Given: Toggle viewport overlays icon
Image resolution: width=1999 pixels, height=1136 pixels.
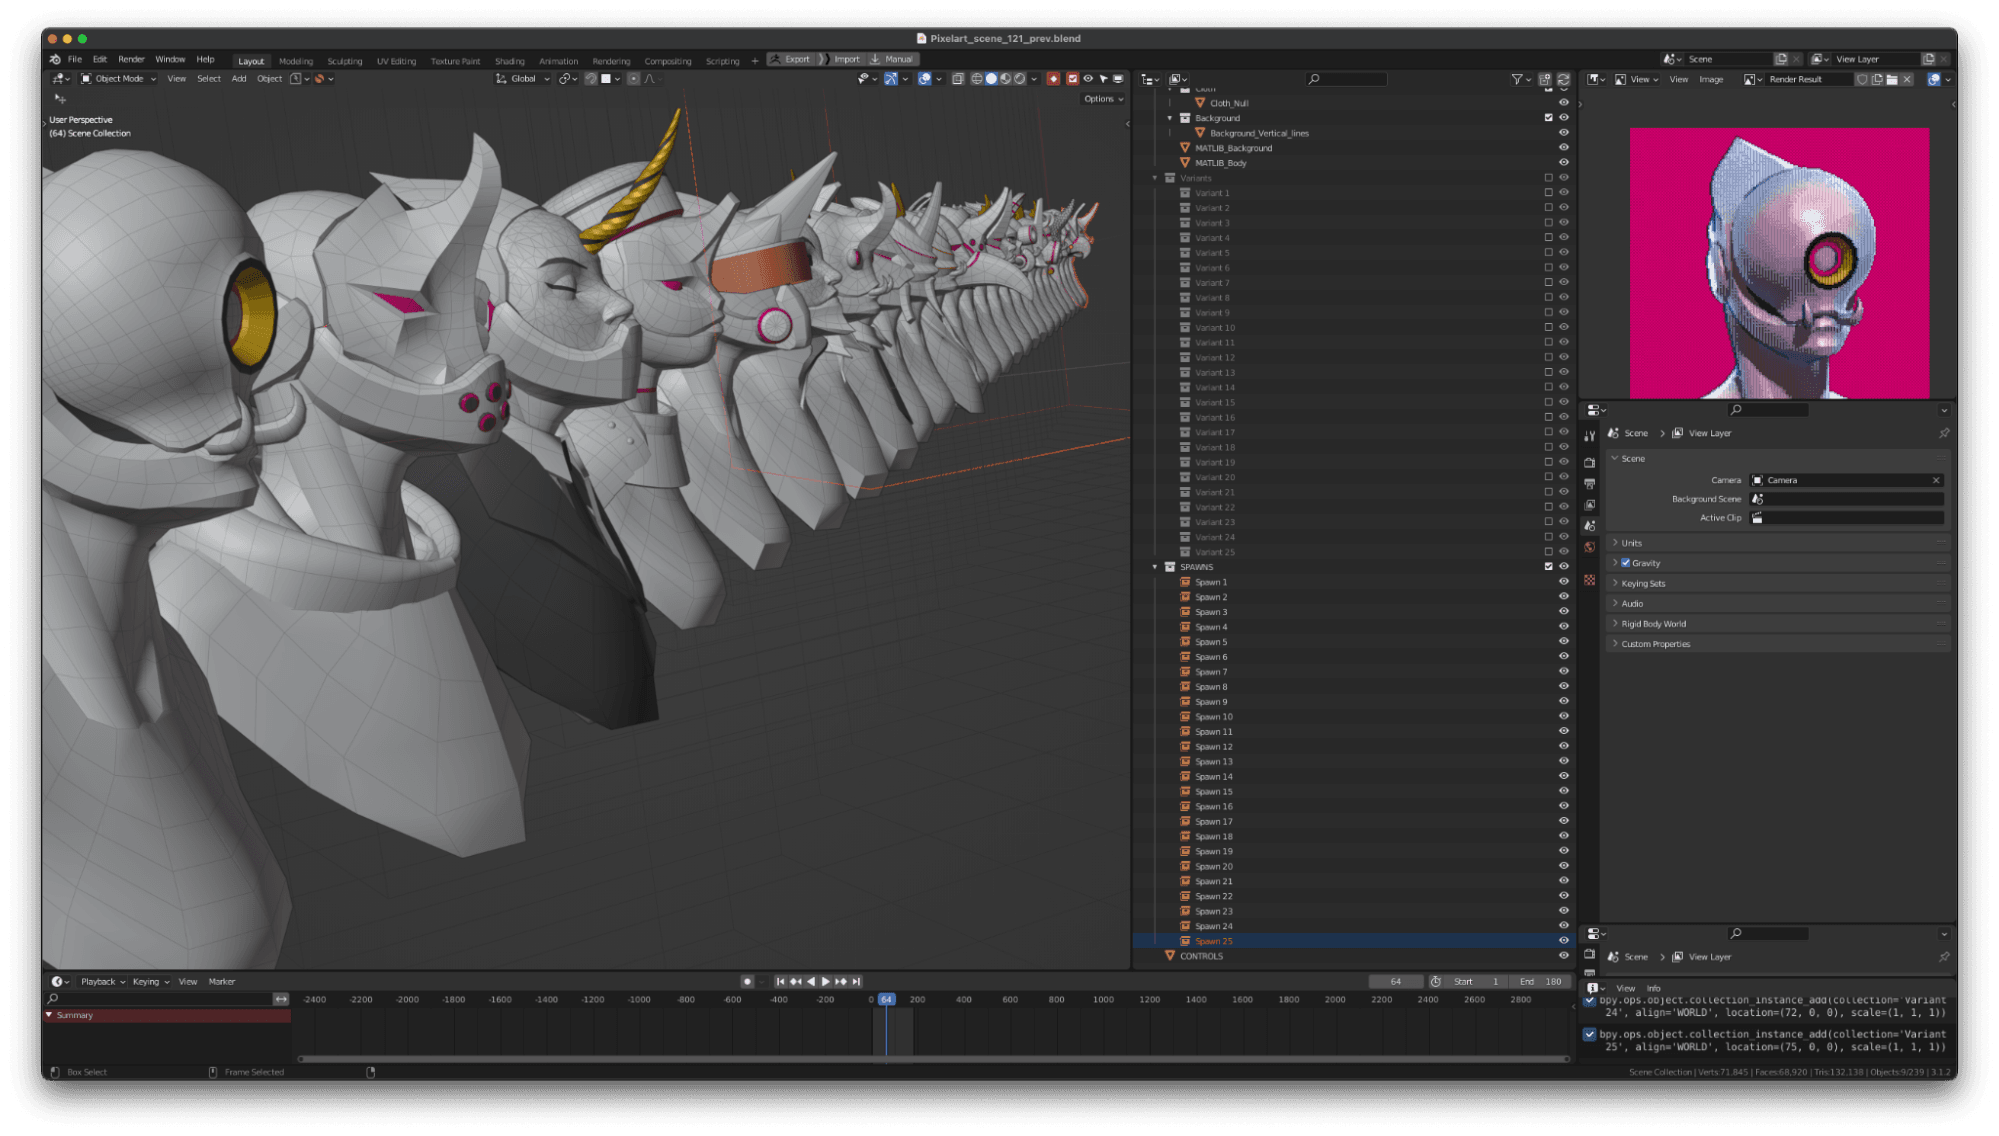Looking at the screenshot, I should click(924, 79).
